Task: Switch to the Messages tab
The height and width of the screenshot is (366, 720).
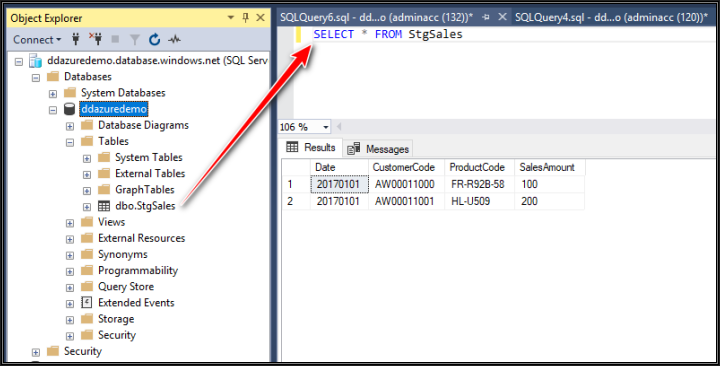Action: [x=378, y=149]
